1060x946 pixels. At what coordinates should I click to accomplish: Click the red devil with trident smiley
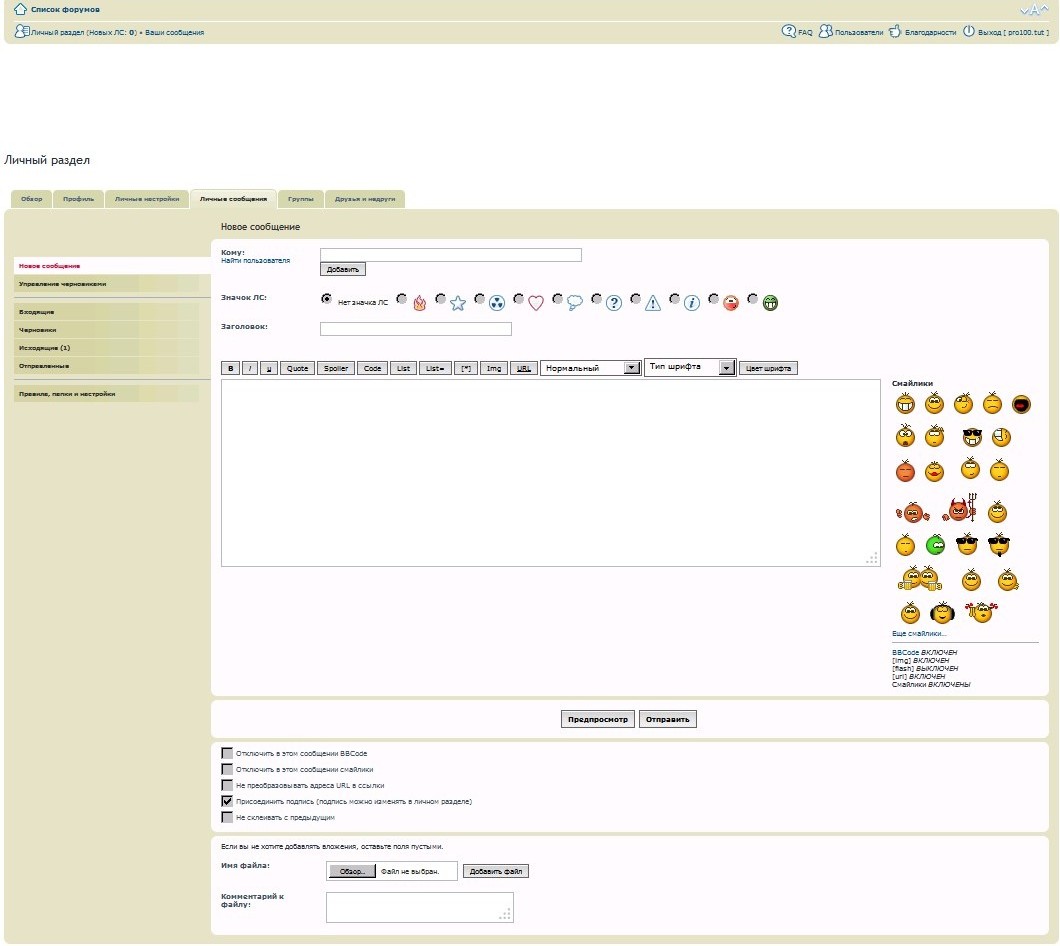(x=960, y=511)
